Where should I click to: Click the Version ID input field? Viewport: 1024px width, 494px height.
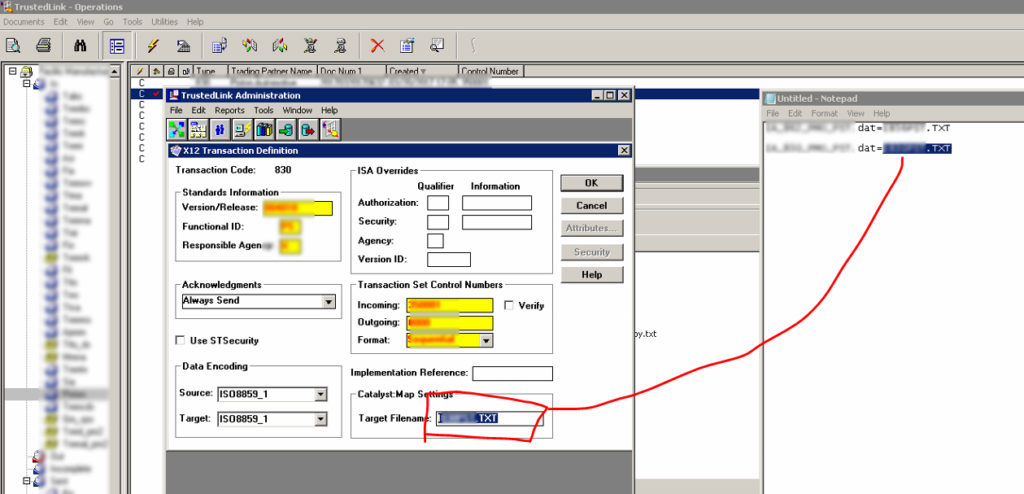pyautogui.click(x=448, y=260)
